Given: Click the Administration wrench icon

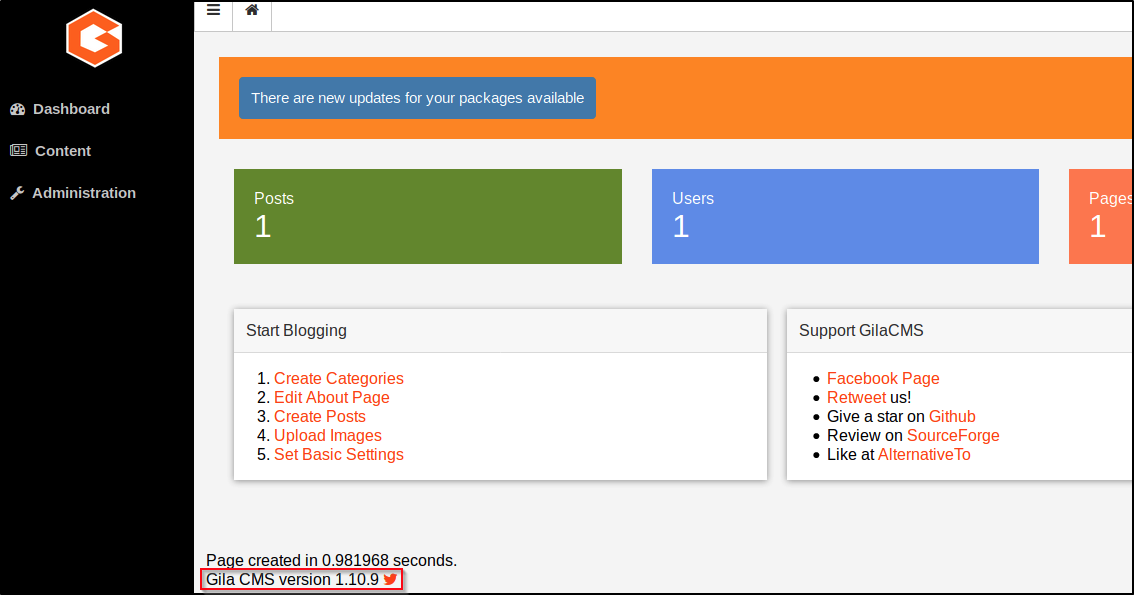Looking at the screenshot, I should 17,193.
